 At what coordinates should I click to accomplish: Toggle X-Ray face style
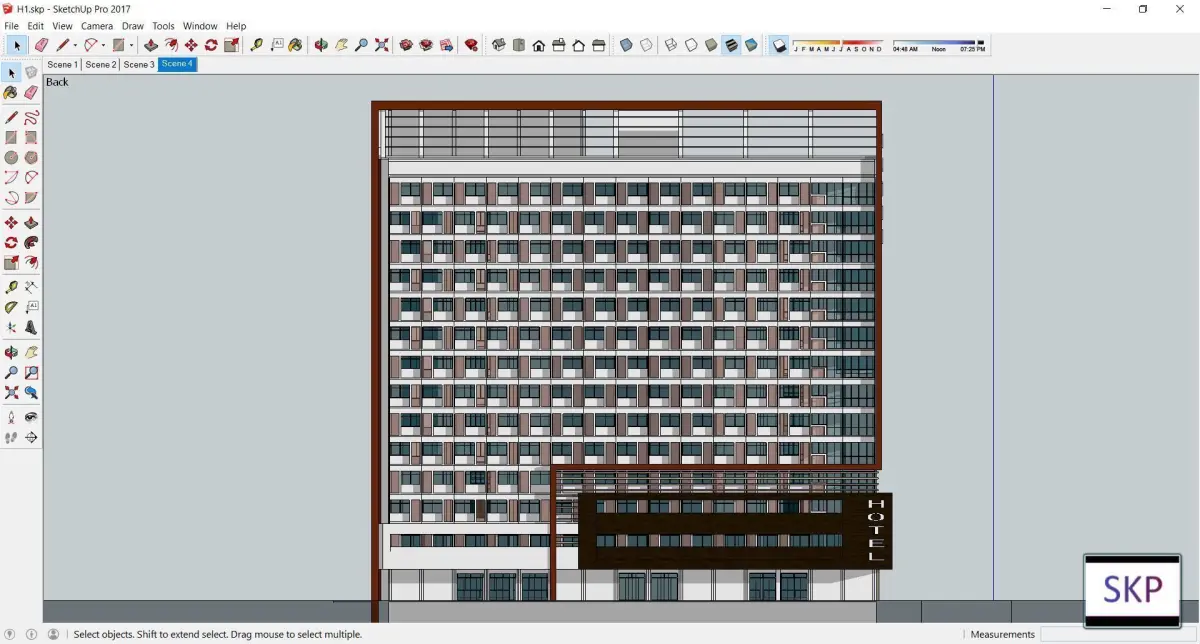626,45
